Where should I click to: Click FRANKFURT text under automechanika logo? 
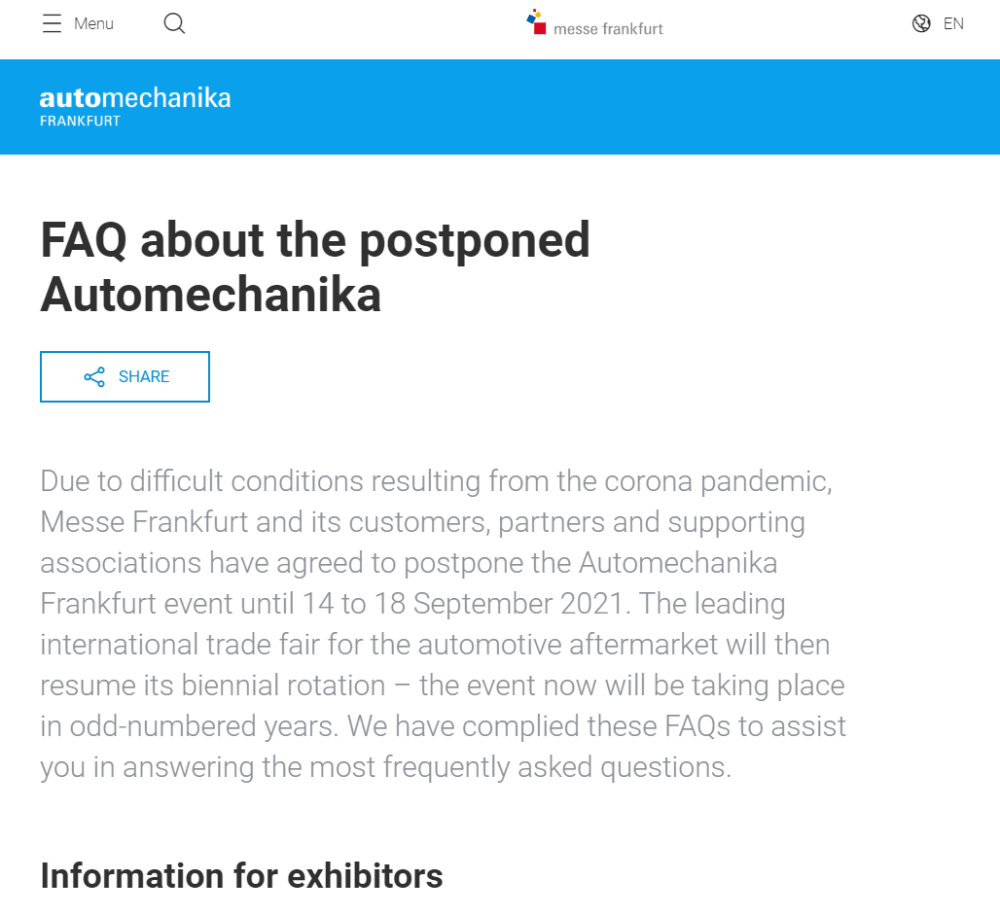[x=80, y=121]
